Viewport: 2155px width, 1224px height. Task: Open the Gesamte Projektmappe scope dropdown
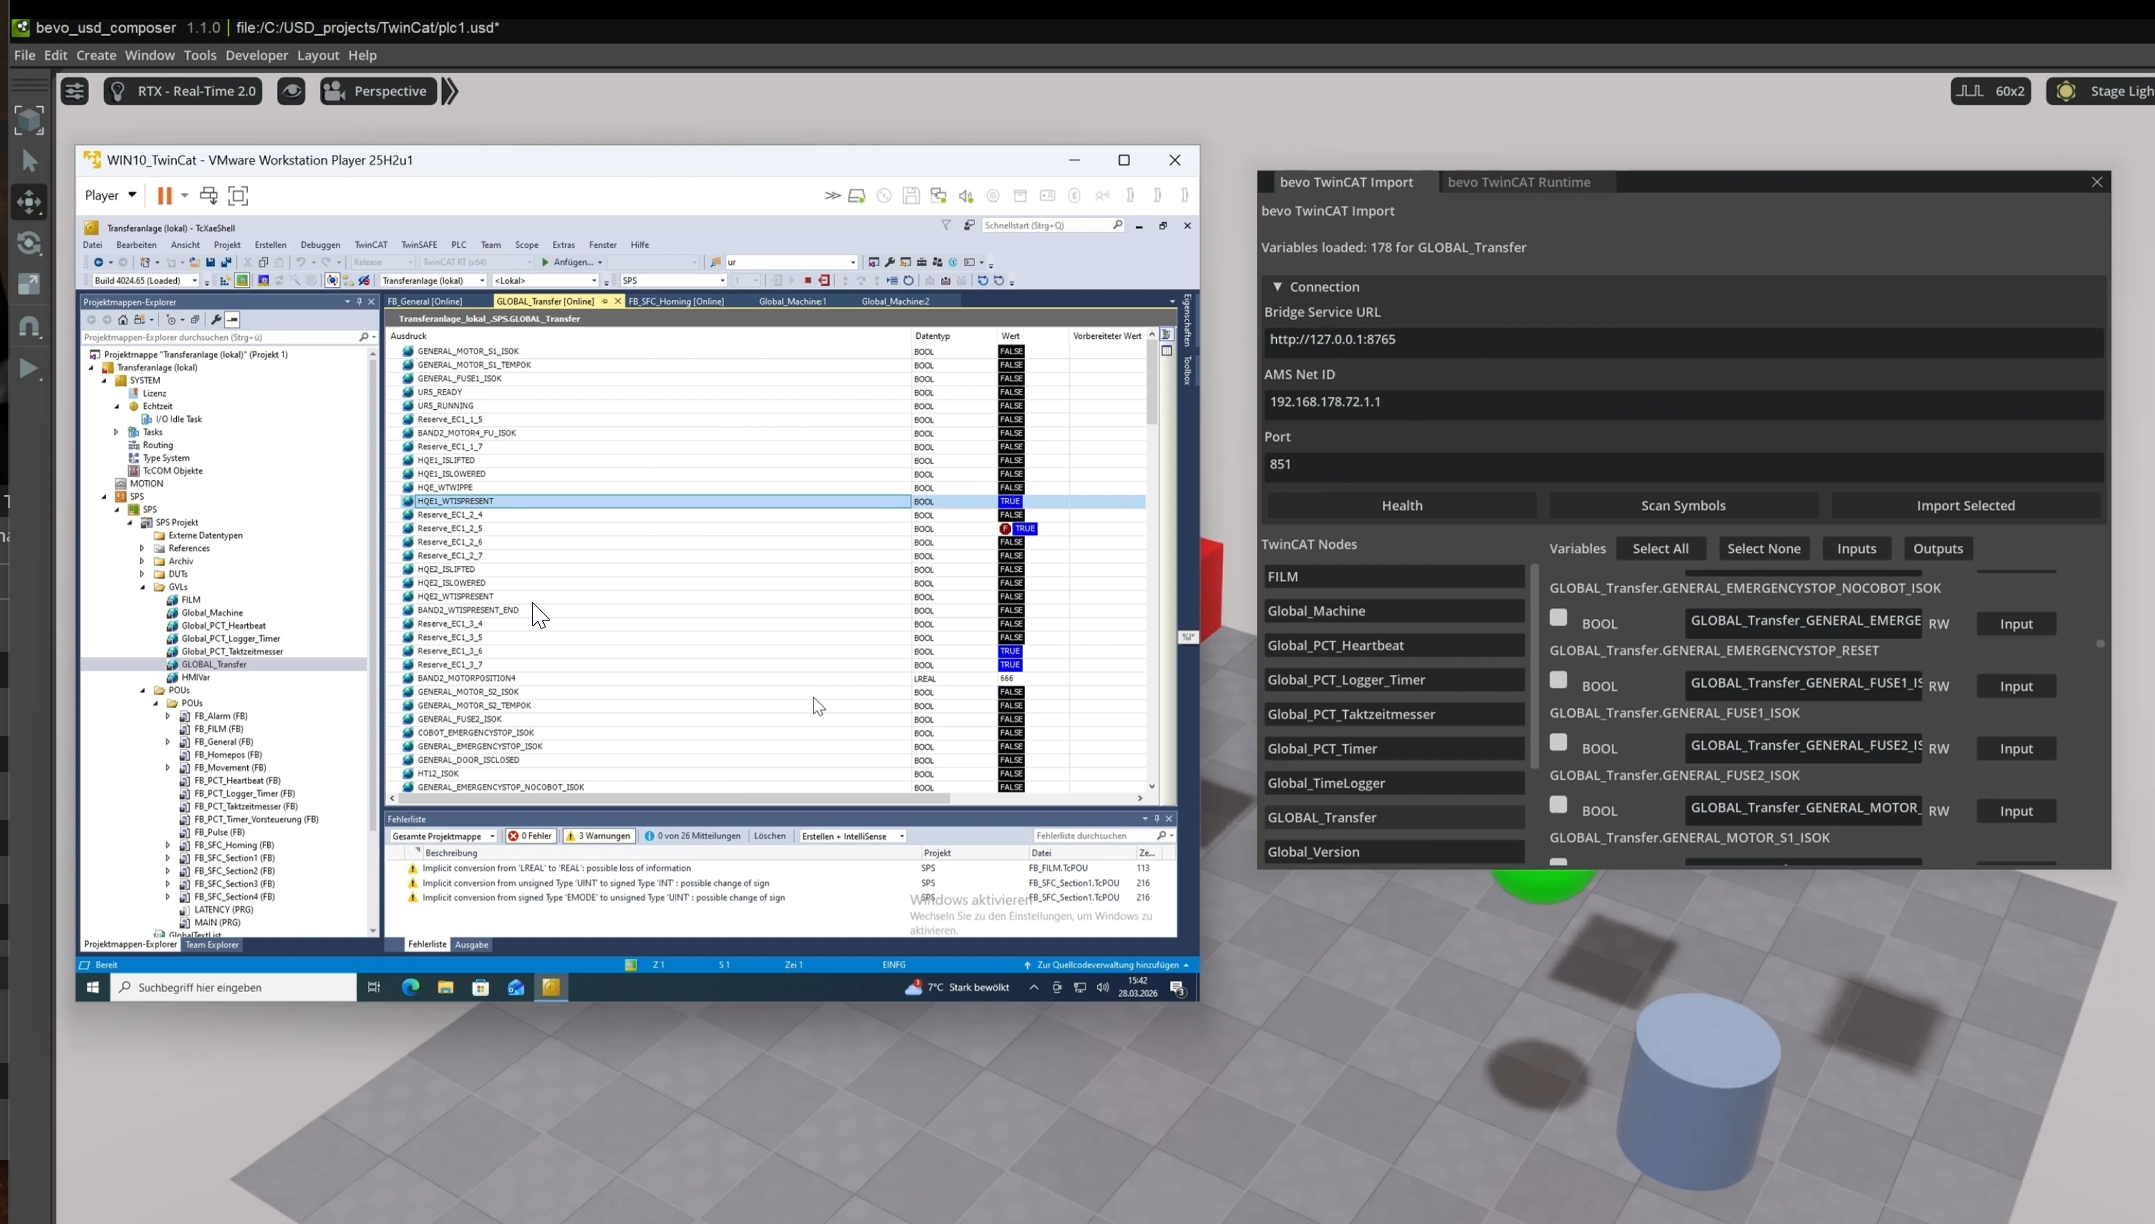(443, 836)
